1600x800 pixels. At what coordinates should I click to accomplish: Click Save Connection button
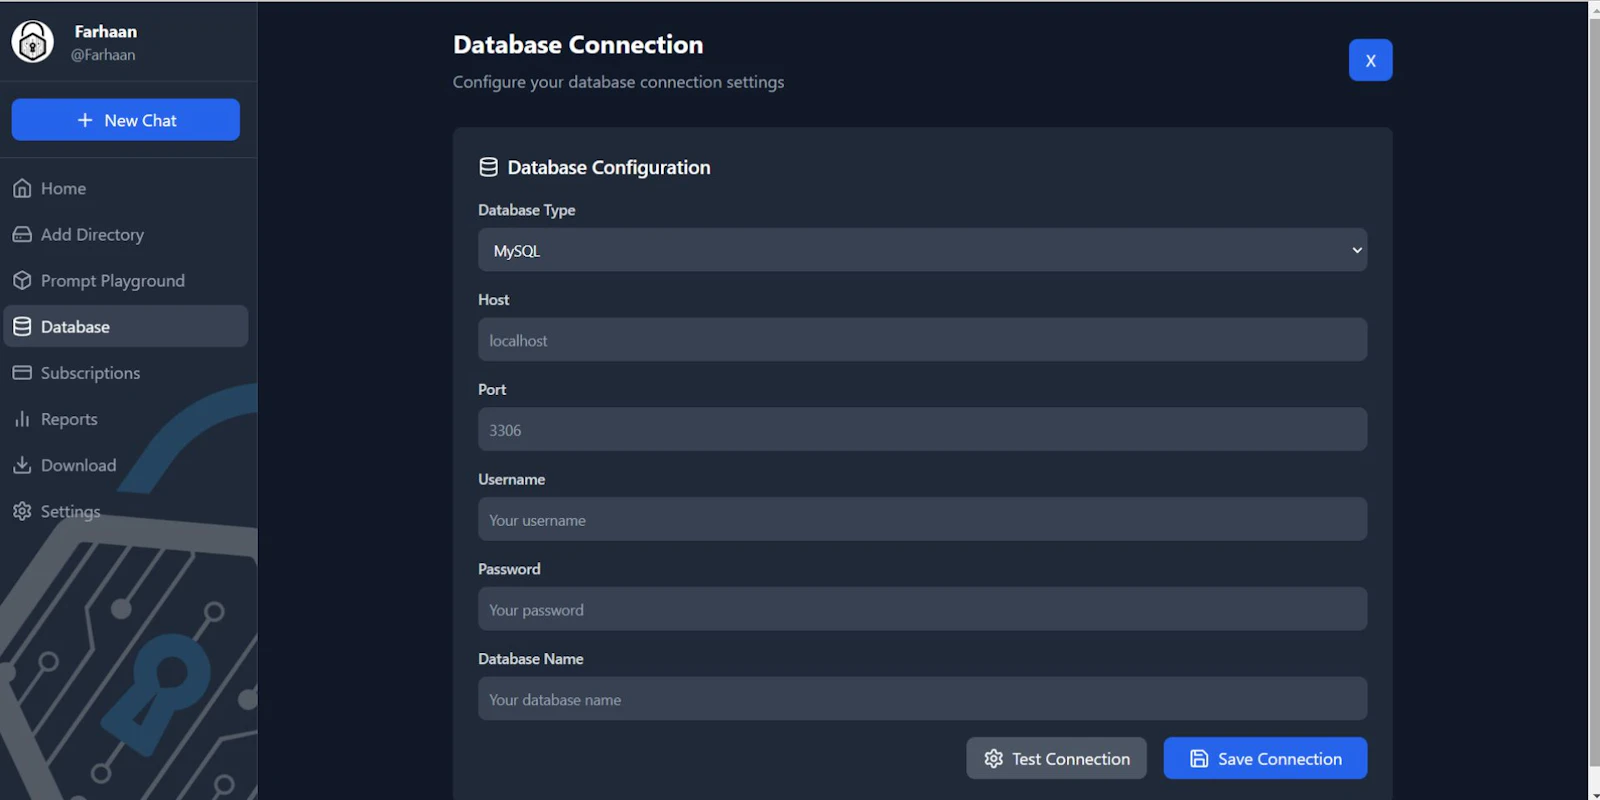pos(1265,758)
